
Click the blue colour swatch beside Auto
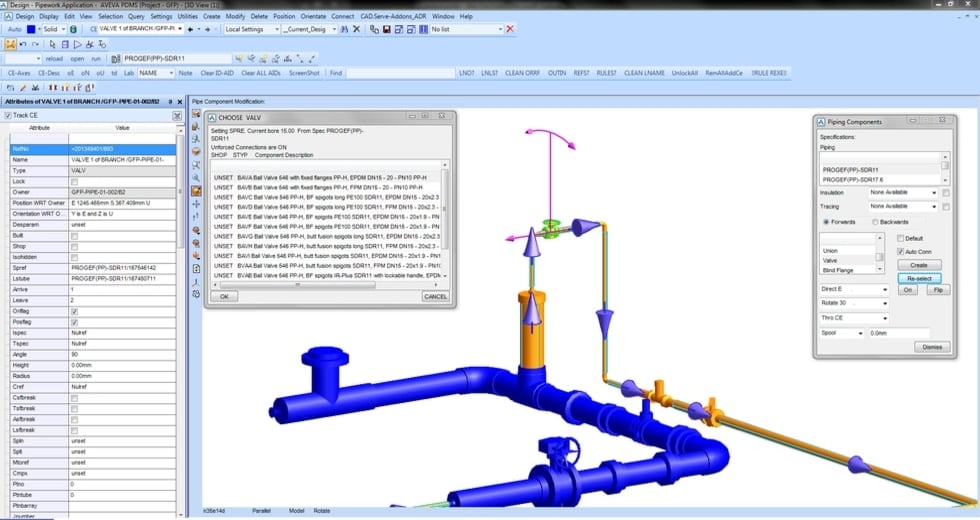pos(33,30)
